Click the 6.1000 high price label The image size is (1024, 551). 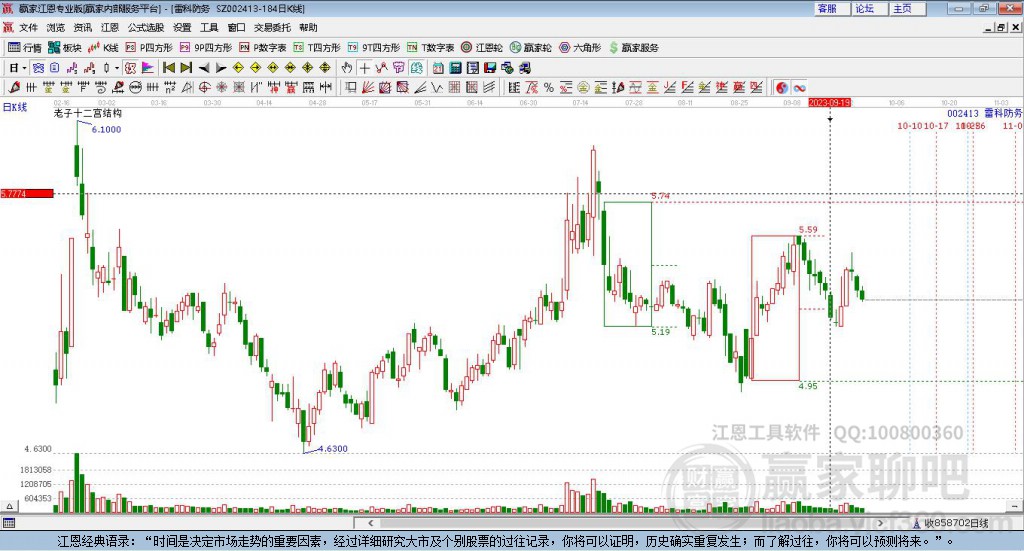click(106, 129)
